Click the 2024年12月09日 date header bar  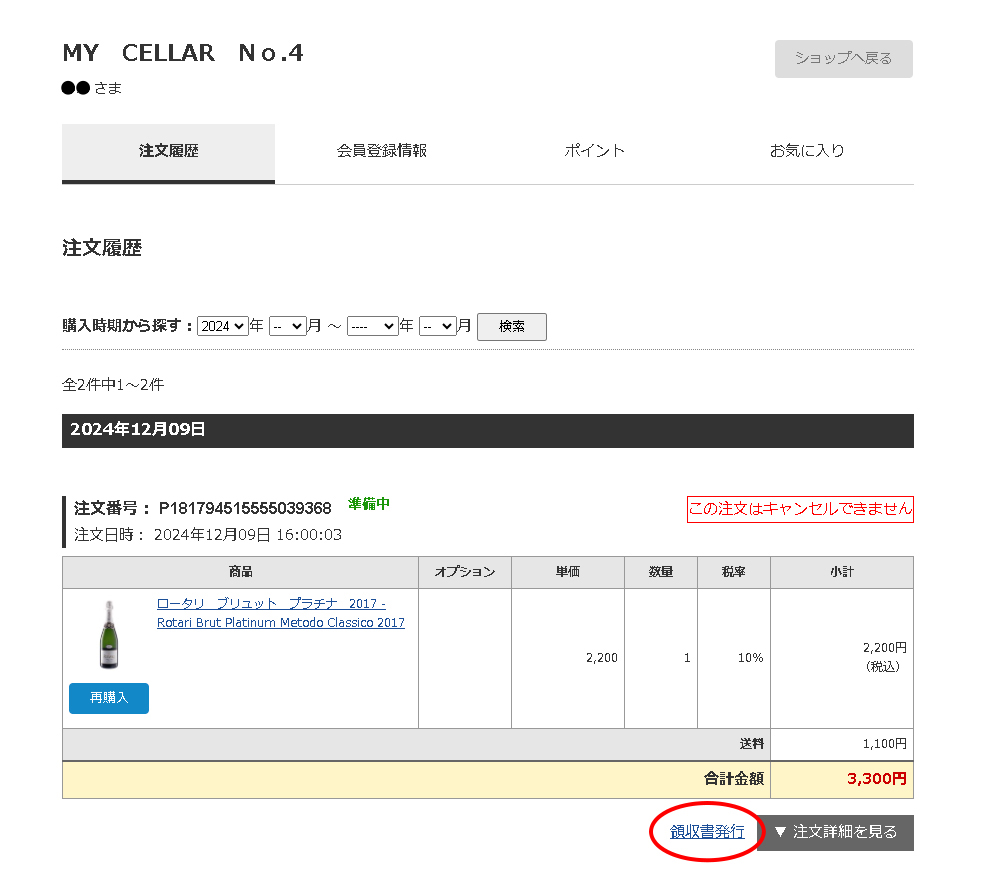[x=487, y=431]
